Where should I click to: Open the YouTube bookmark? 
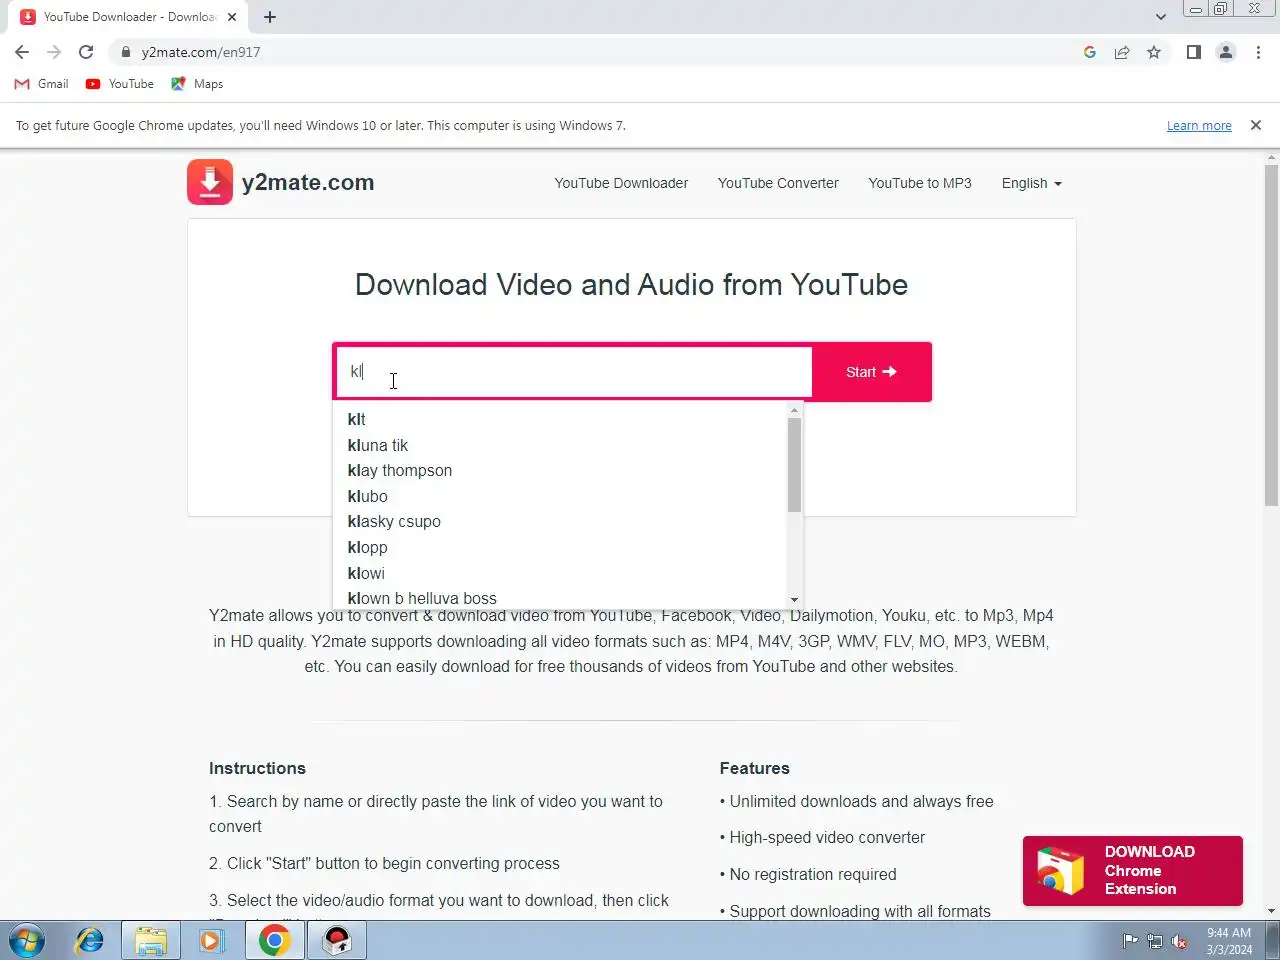120,84
